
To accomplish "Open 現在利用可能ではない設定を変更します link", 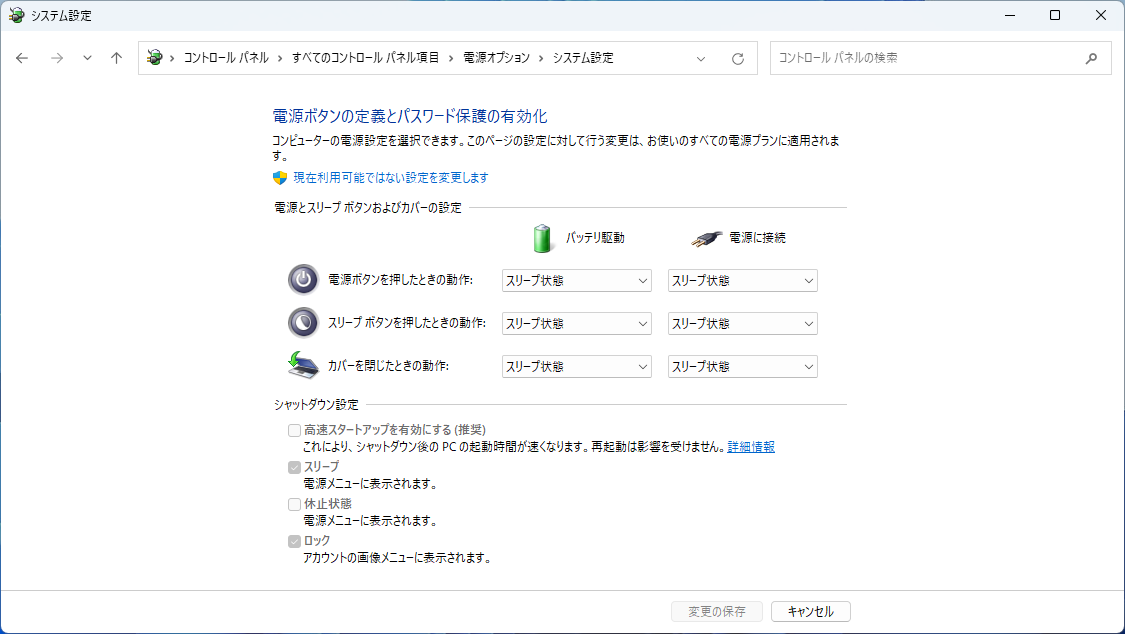I will click(x=390, y=178).
